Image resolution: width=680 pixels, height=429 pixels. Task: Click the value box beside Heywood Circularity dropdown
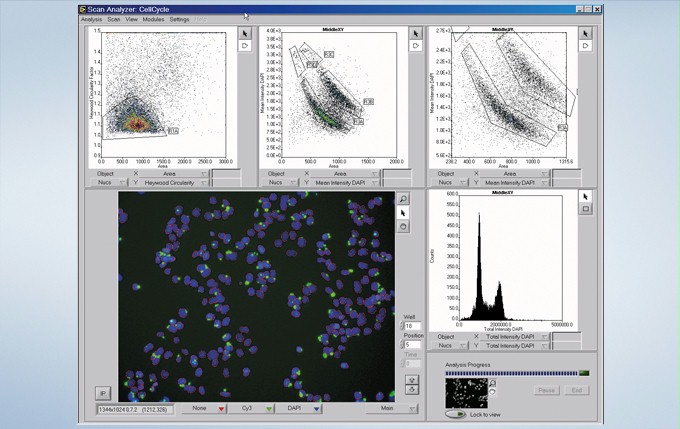226,183
